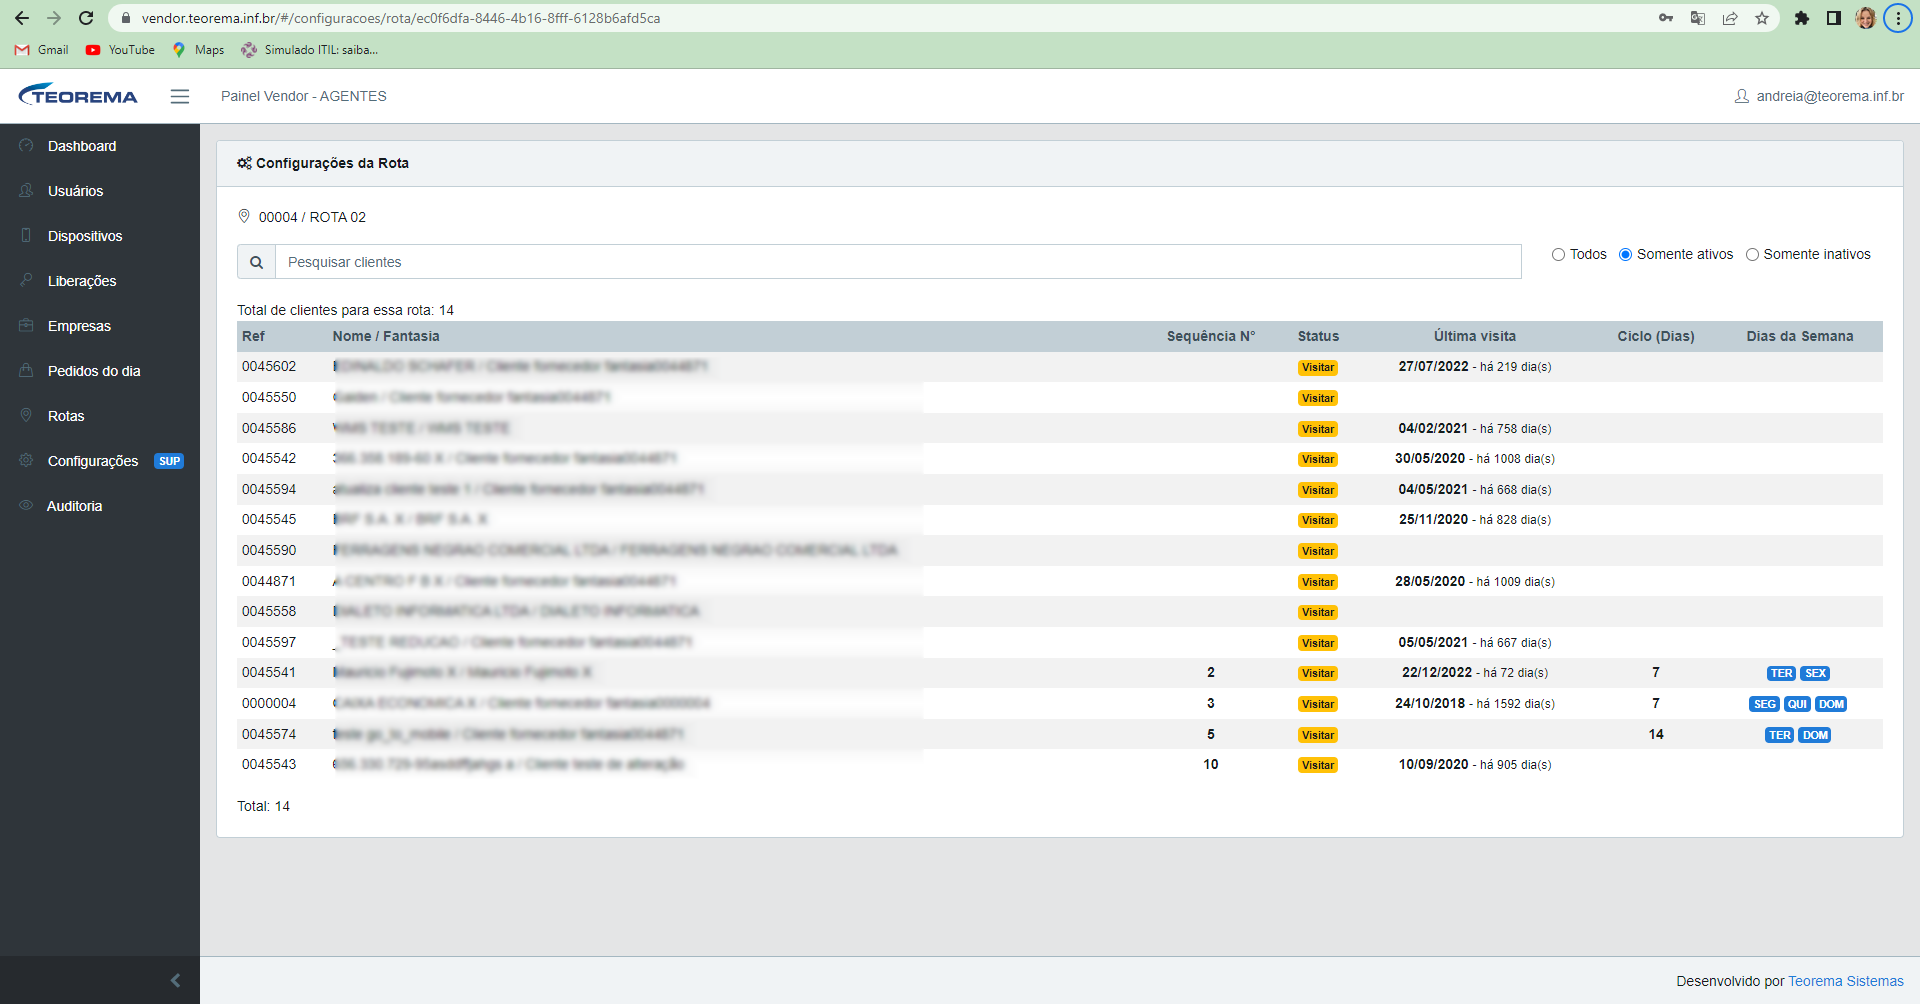Click the Dispositivos phone icon
Screen dimensions: 1920x1004
[x=26, y=235]
